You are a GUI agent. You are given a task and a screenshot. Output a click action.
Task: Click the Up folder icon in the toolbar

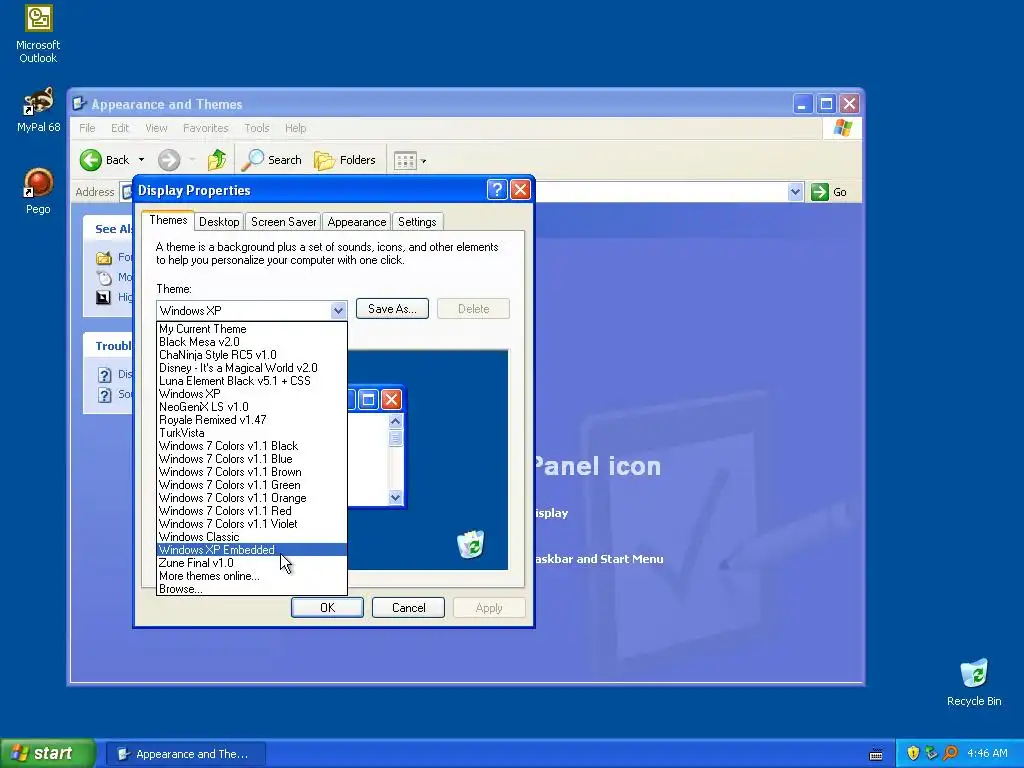[x=217, y=160]
